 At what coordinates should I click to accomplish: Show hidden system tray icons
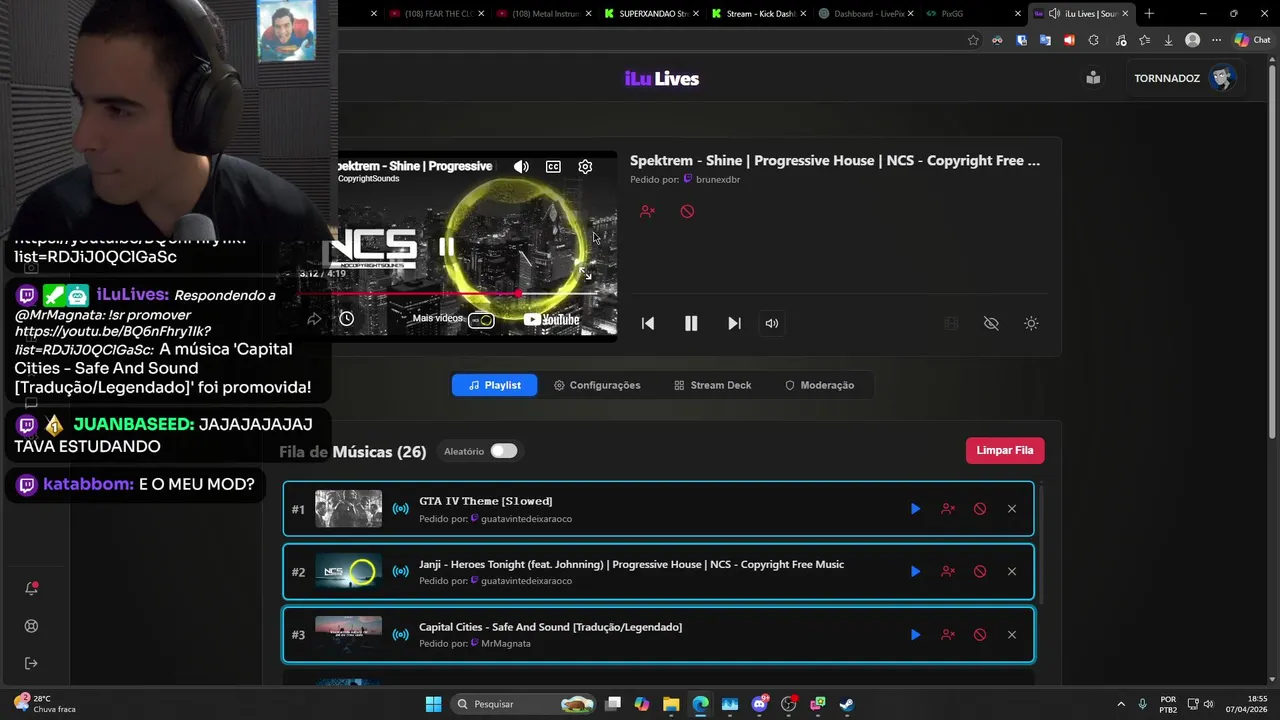[x=1120, y=704]
